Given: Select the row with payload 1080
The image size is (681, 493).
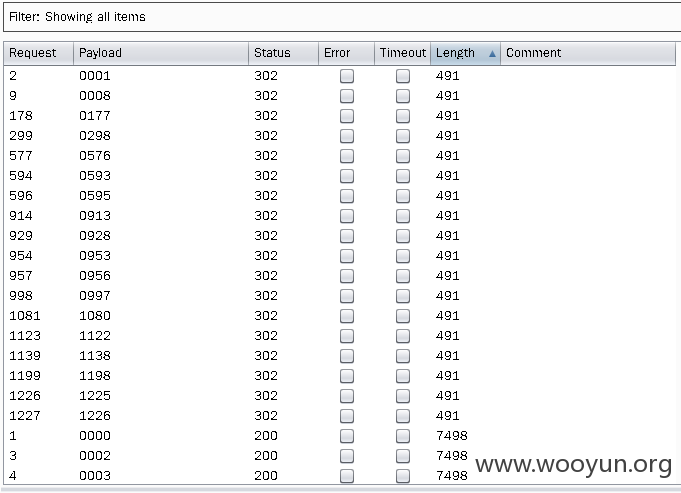Looking at the screenshot, I should [340, 316].
